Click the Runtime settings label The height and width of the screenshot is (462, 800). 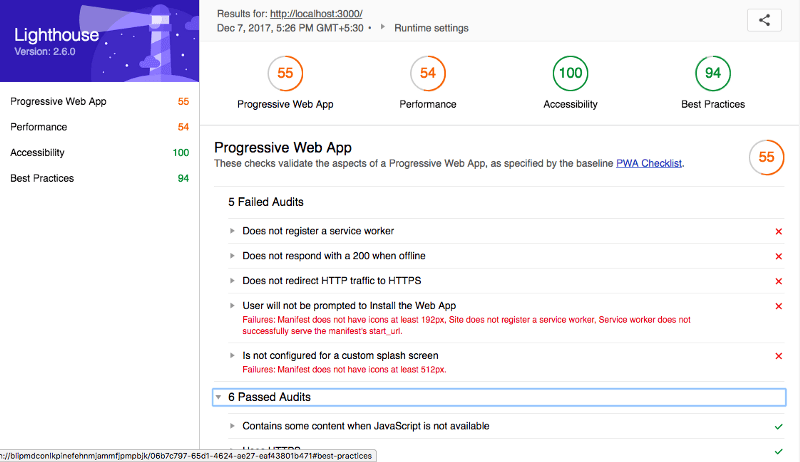pos(431,28)
